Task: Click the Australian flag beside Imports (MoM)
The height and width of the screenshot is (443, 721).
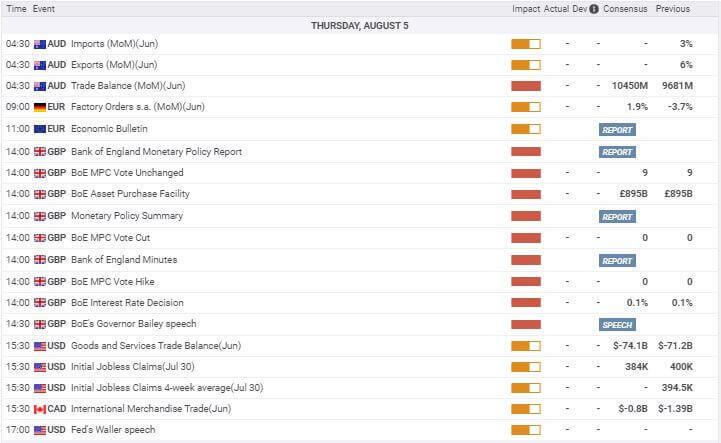Action: click(40, 44)
